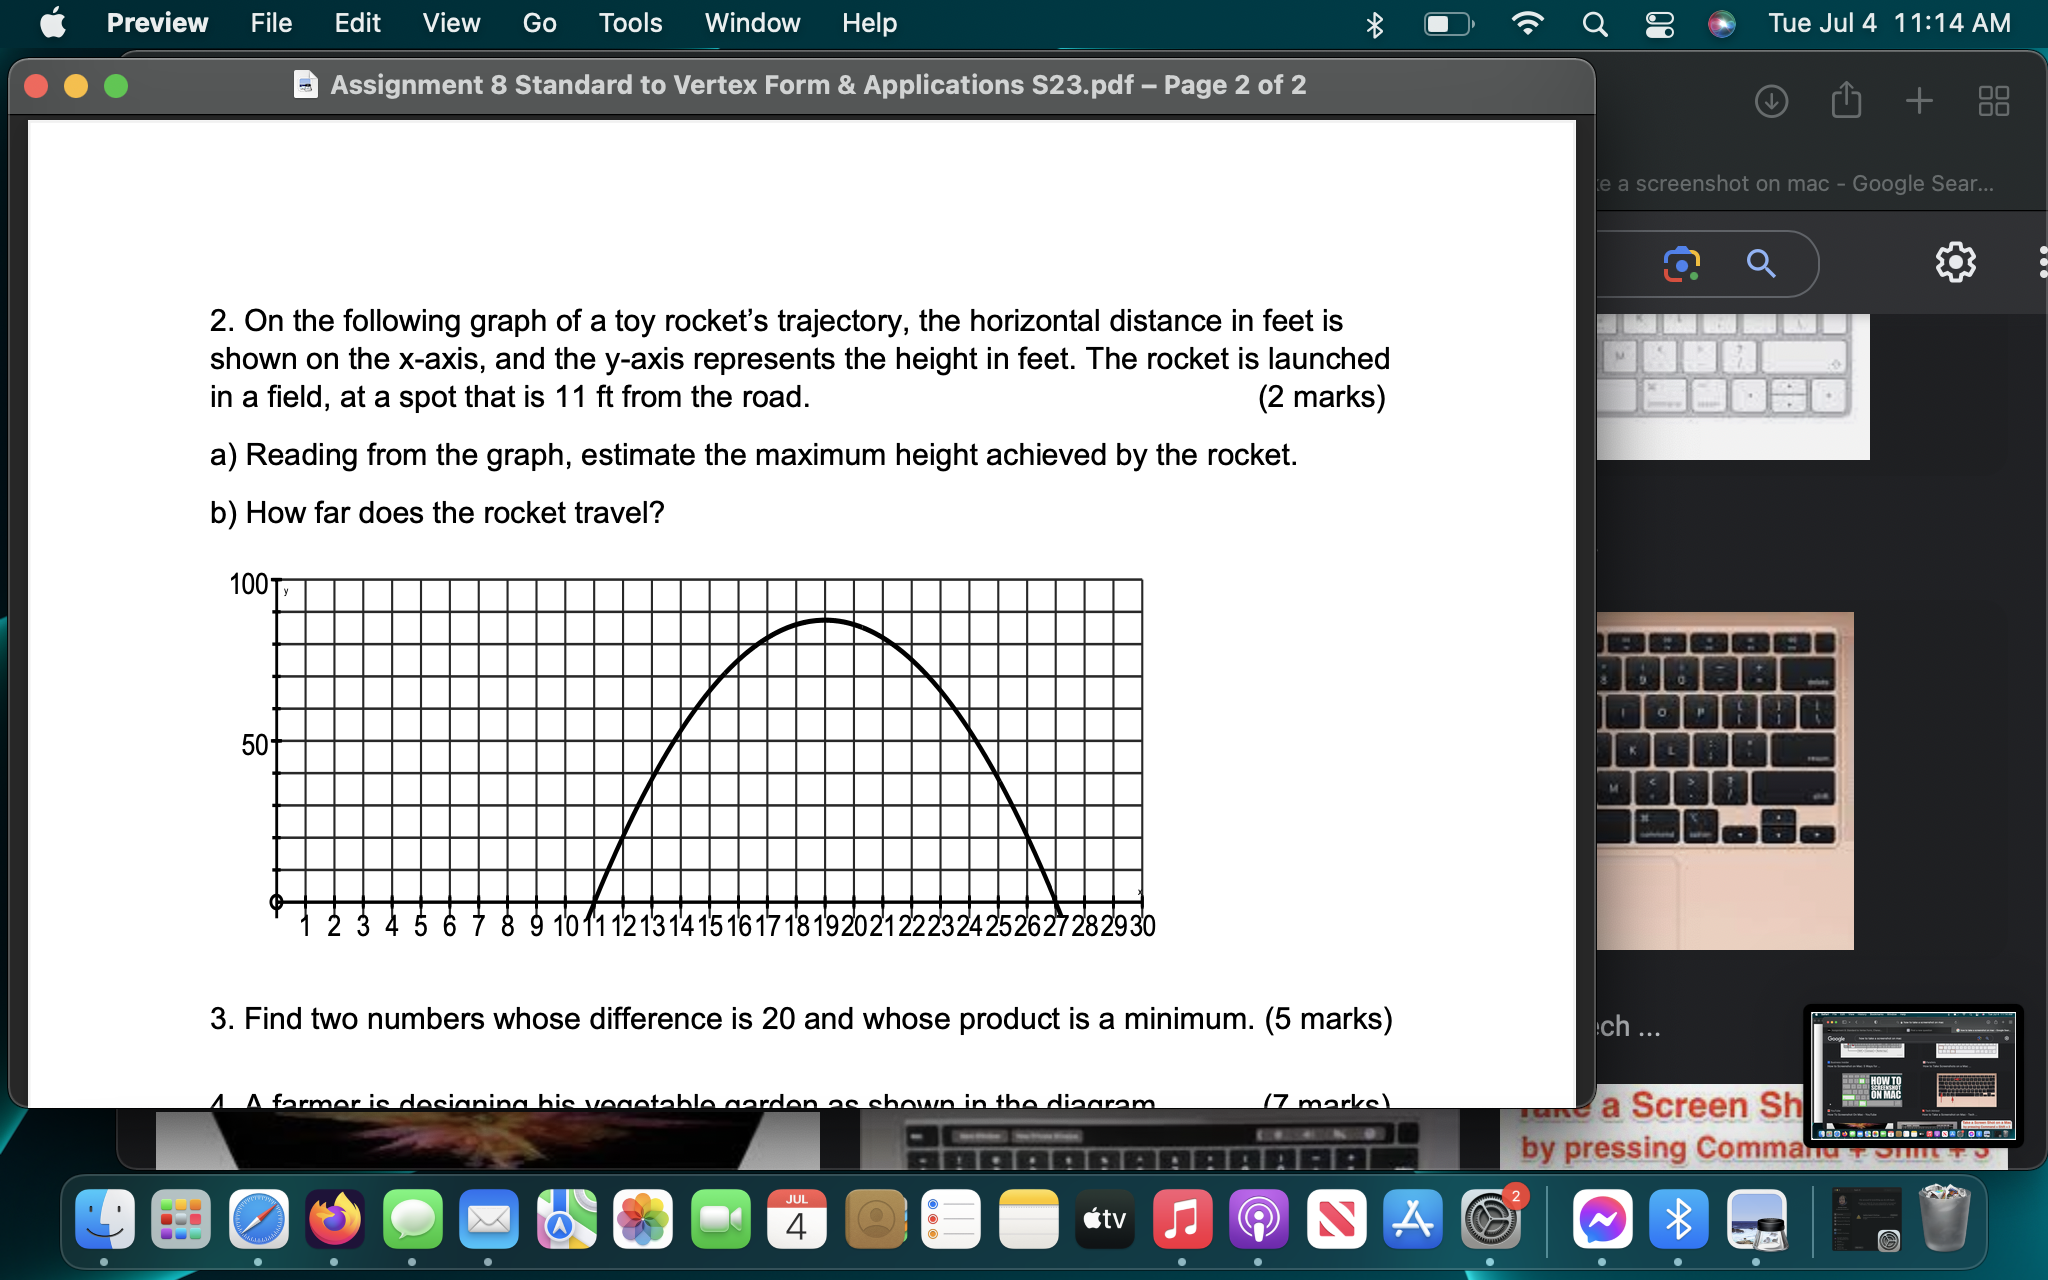Open the quick settings gear on the results page
The image size is (2048, 1280).
(1954, 262)
